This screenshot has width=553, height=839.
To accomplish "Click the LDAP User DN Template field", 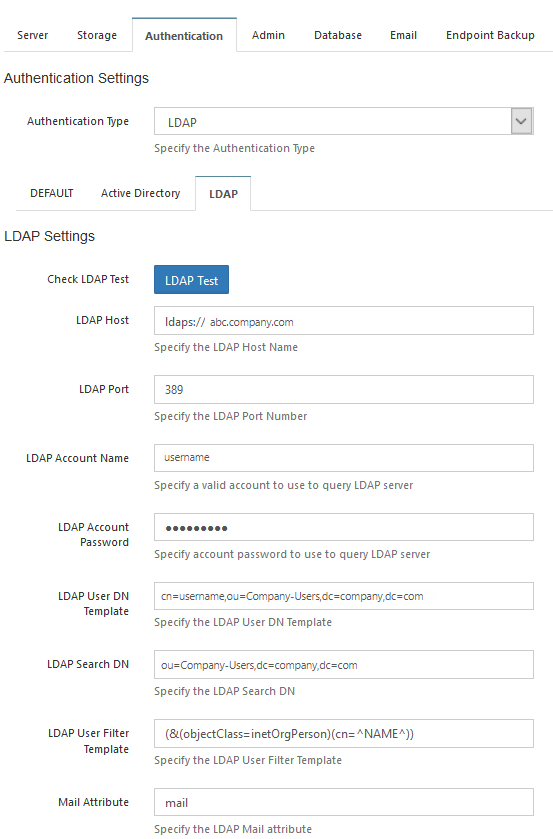I will 344,596.
